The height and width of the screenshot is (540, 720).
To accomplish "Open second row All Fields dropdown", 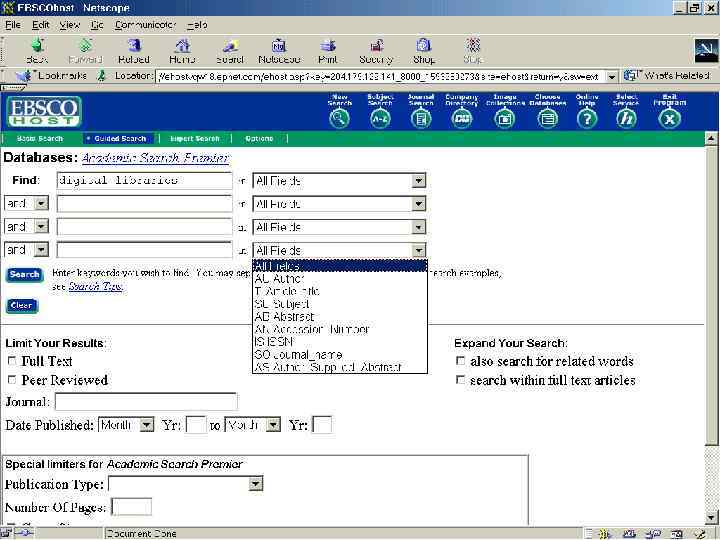I will tap(339, 203).
